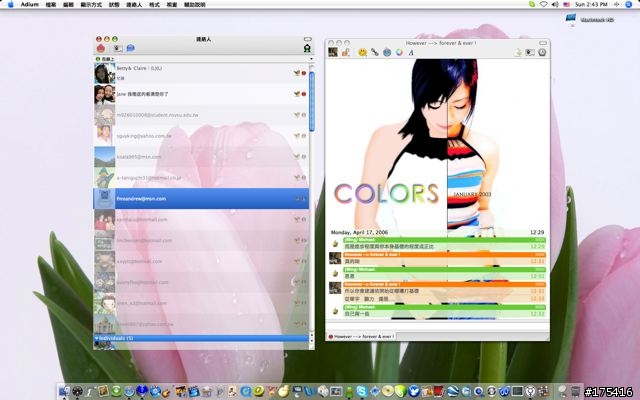Open the Adium application menu

[x=30, y=4]
